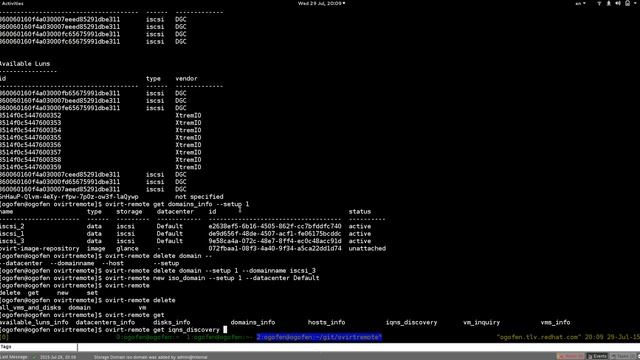Click the iscsi_3 domain row name

click(12, 241)
